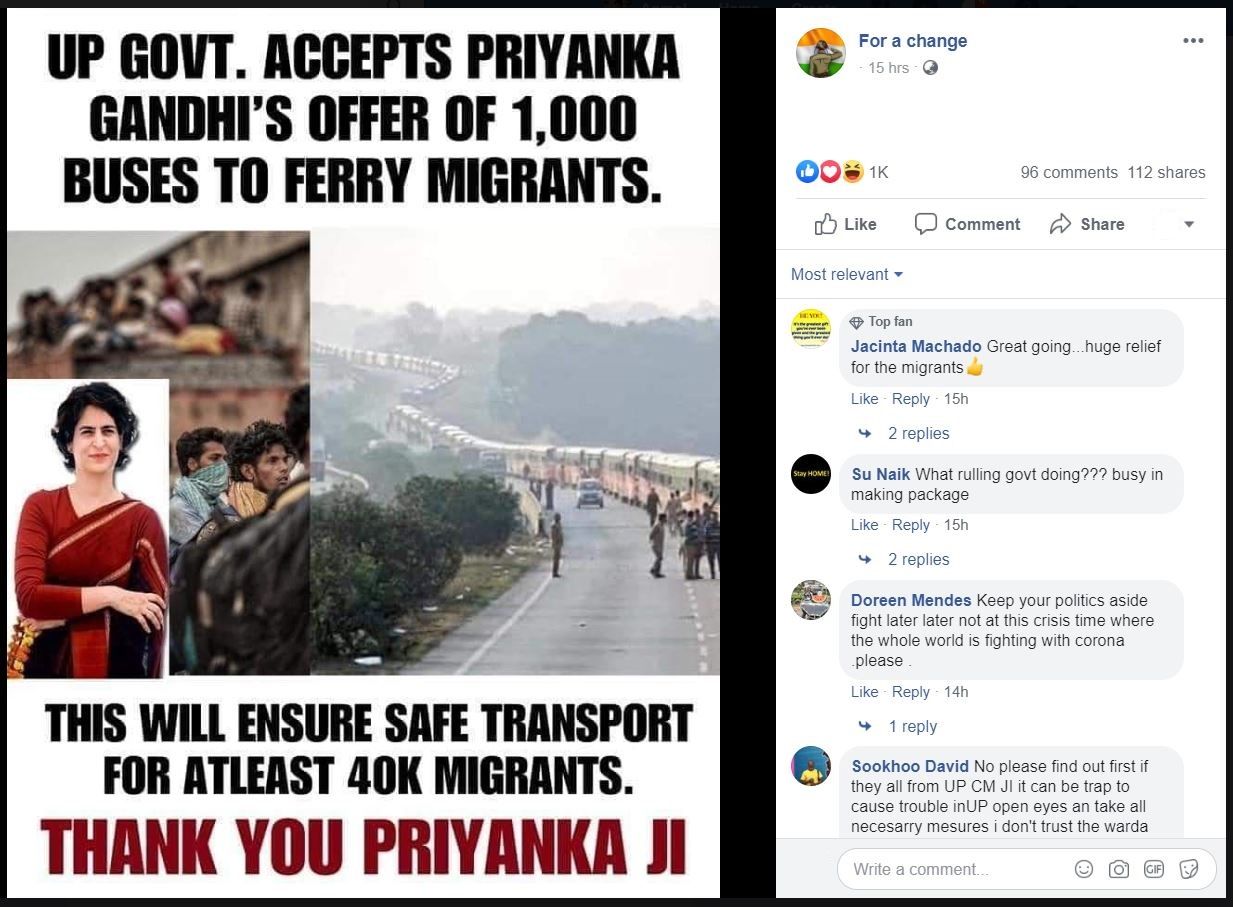View the 96 comments count link
This screenshot has height=907, width=1233.
coord(1068,172)
